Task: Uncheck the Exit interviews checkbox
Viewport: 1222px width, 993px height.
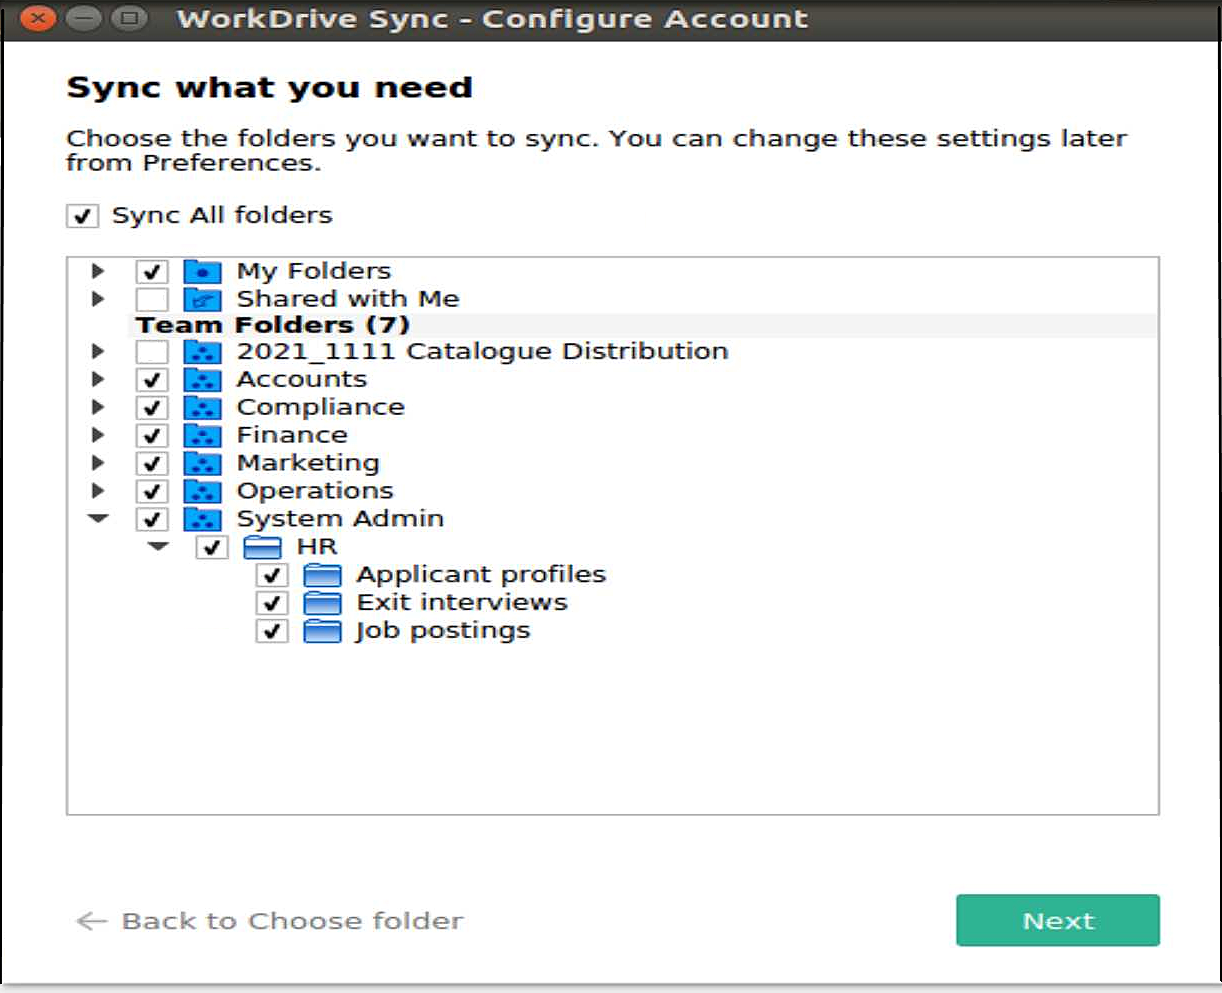Action: (x=272, y=603)
